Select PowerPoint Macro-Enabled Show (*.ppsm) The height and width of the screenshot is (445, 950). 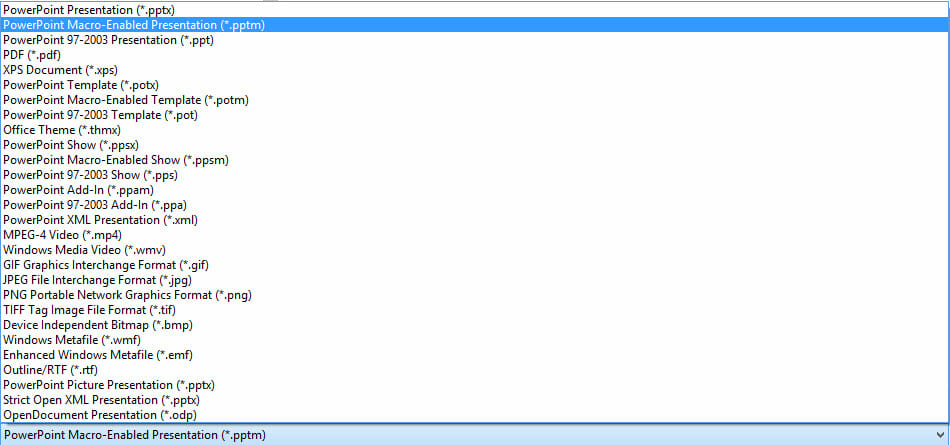[x=474, y=160]
